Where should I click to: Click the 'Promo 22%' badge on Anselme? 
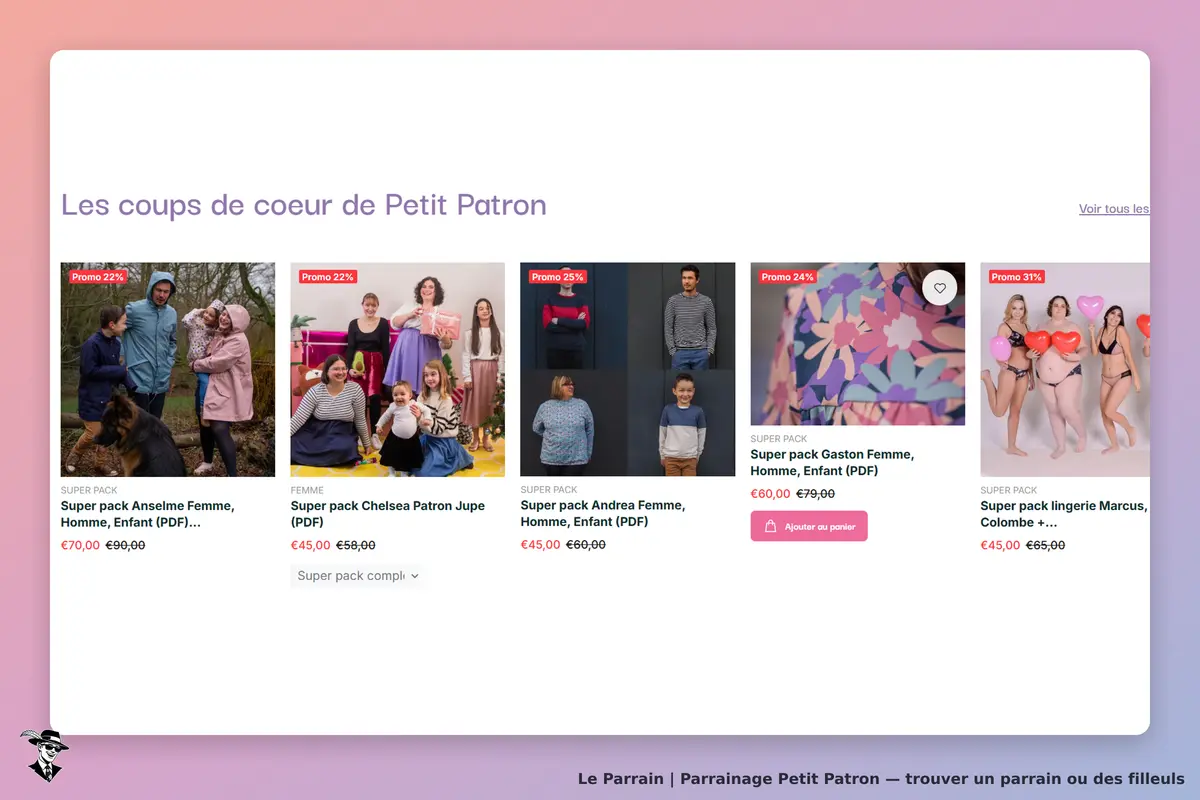click(x=98, y=277)
